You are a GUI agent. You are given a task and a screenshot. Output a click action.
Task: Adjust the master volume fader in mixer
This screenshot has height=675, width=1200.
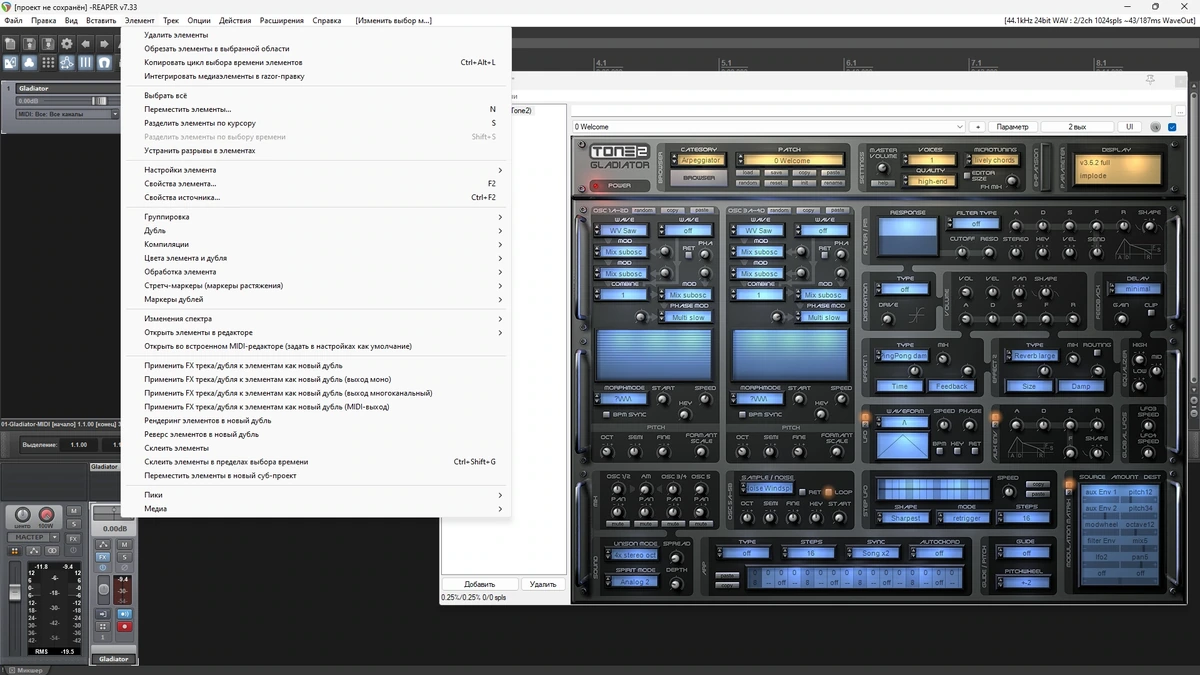(x=15, y=593)
